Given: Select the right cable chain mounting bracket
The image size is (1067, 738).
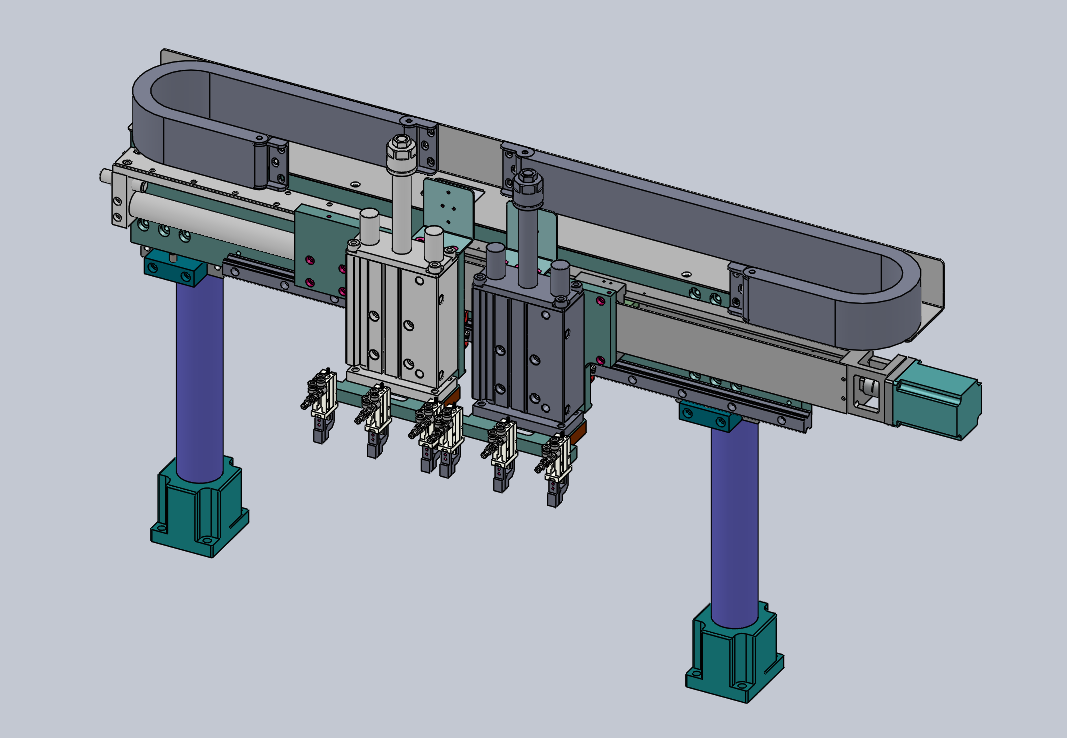Looking at the screenshot, I should tap(737, 292).
